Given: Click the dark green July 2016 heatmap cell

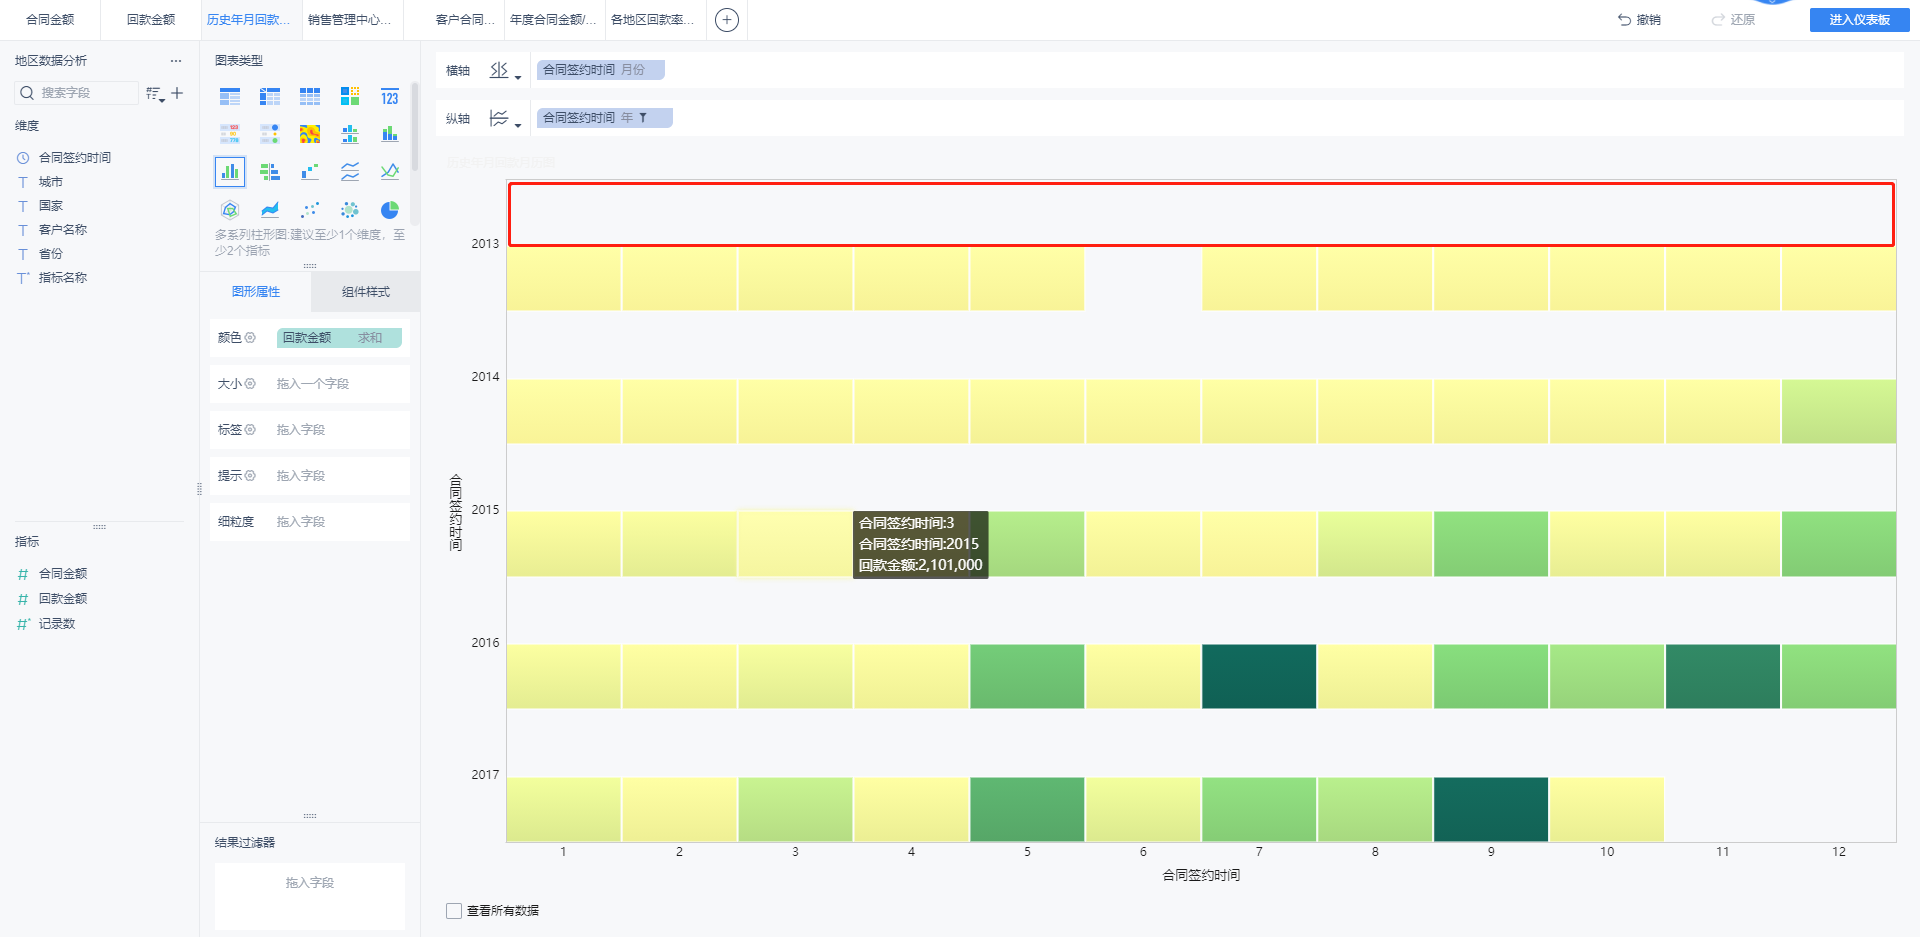Looking at the screenshot, I should tap(1259, 676).
